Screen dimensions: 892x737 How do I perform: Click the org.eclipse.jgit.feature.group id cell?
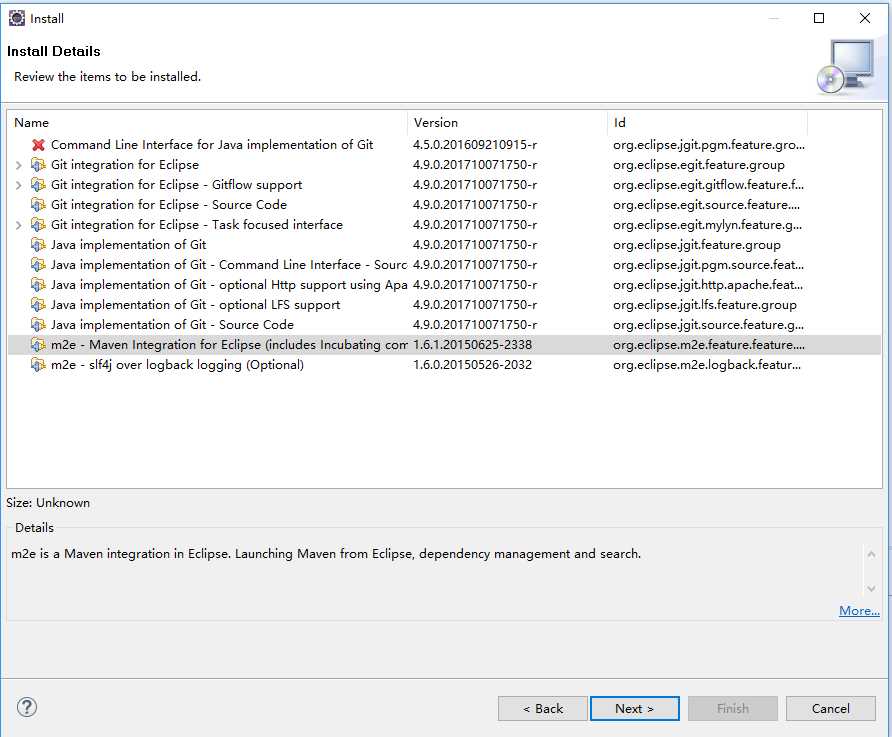tap(697, 245)
